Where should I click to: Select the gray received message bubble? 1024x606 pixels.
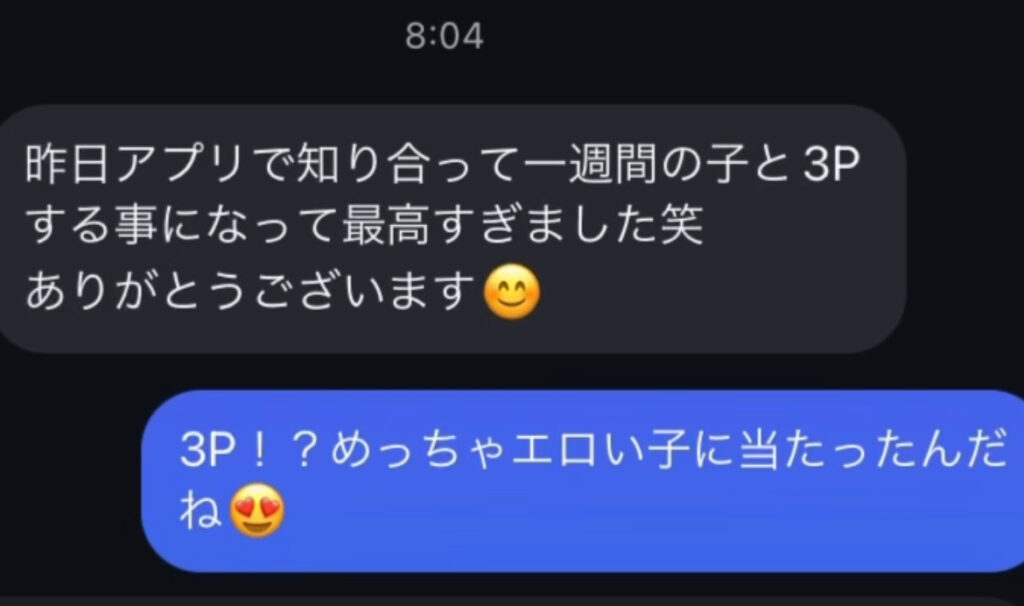(x=452, y=229)
